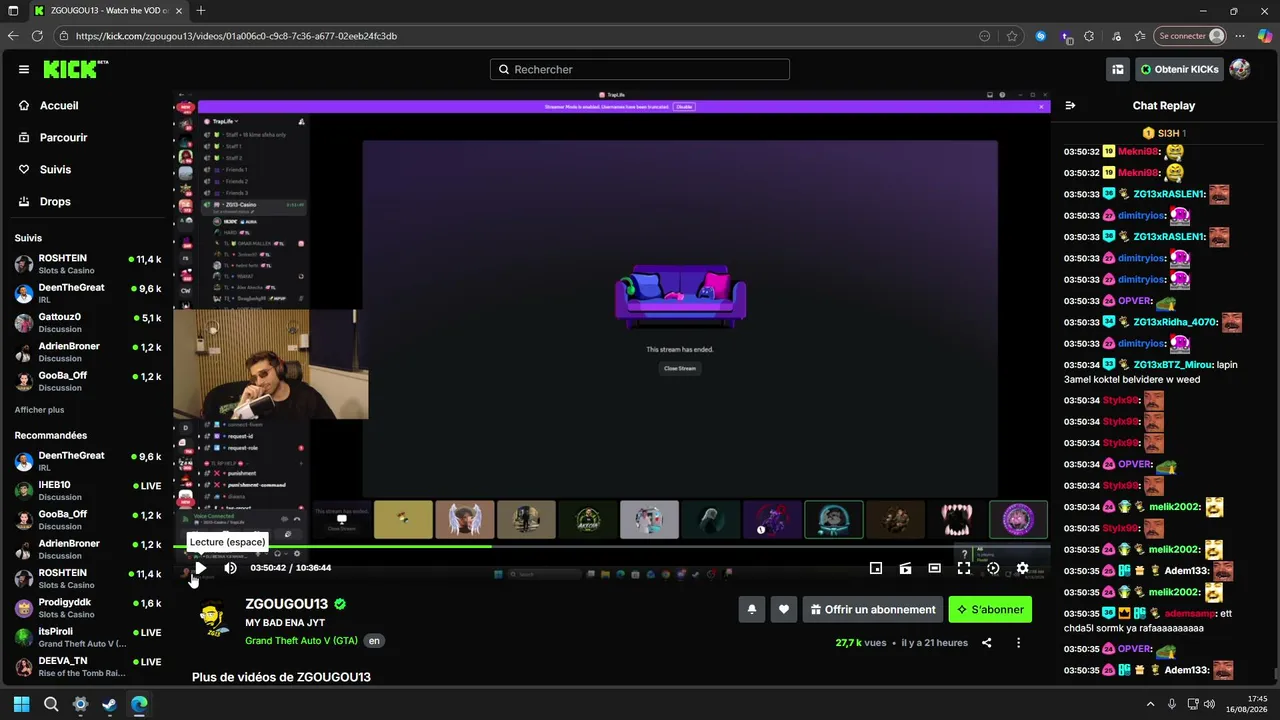Open the video more options menu
Image resolution: width=1280 pixels, height=720 pixels.
tap(1019, 643)
